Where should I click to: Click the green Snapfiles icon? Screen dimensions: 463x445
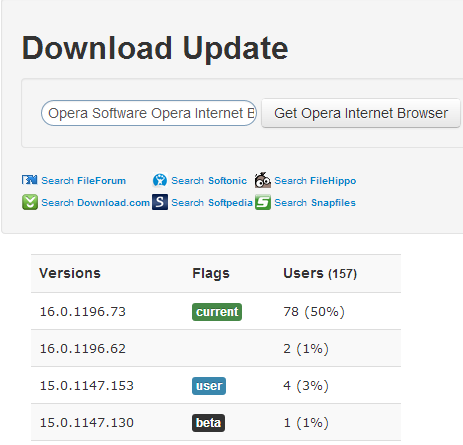263,202
